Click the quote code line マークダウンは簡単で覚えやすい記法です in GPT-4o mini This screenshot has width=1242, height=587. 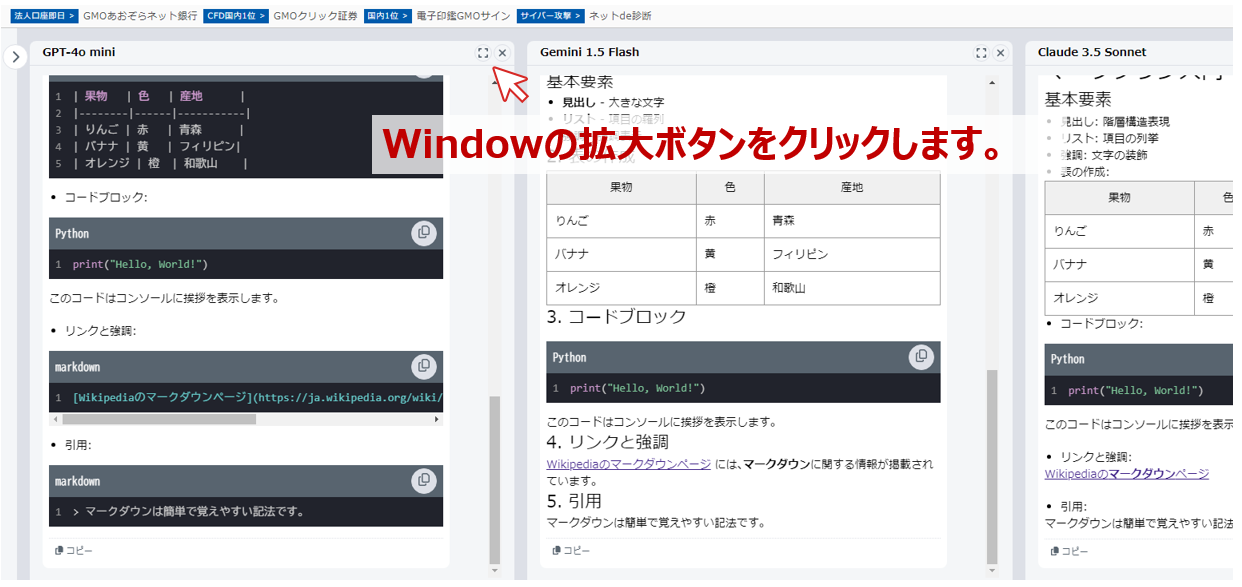[189, 512]
